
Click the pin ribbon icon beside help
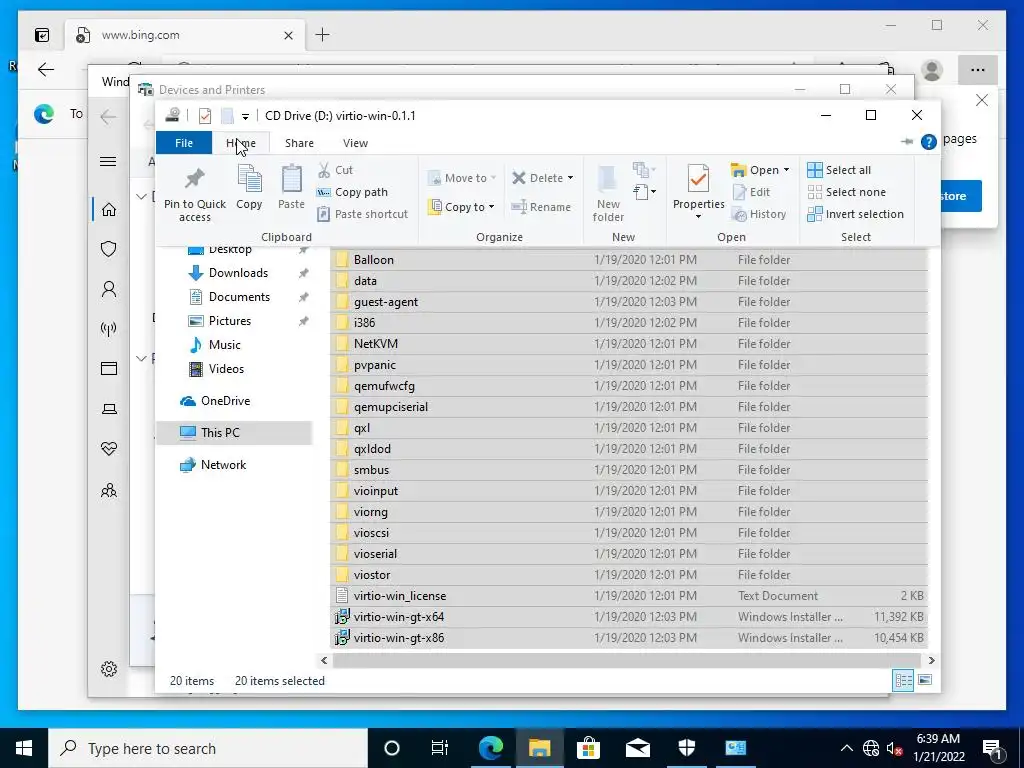(906, 142)
